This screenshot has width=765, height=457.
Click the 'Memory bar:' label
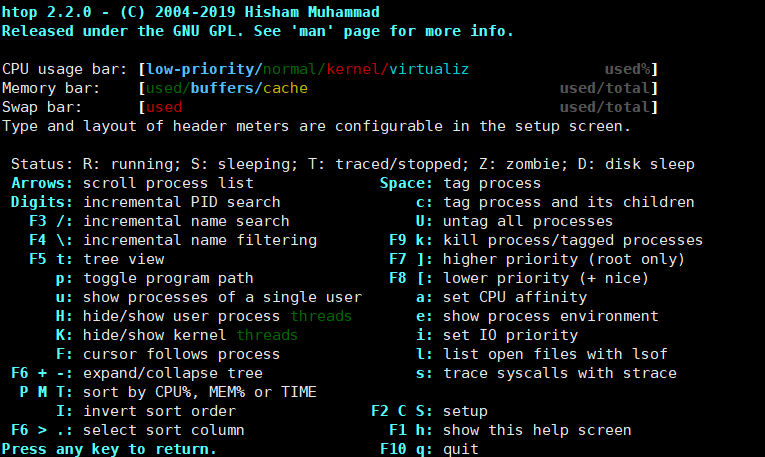[x=51, y=88]
